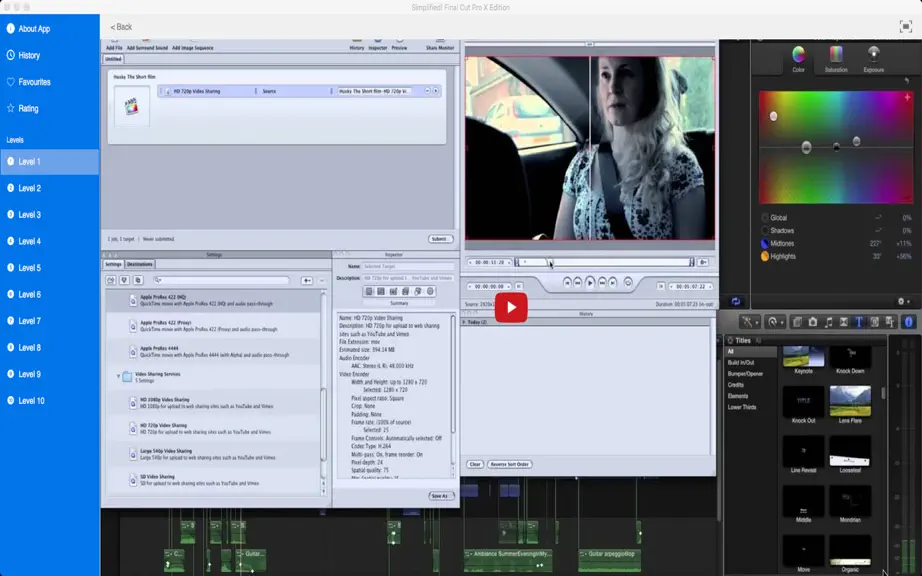Select the Highlights color control row
The height and width of the screenshot is (576, 922).
click(x=836, y=256)
